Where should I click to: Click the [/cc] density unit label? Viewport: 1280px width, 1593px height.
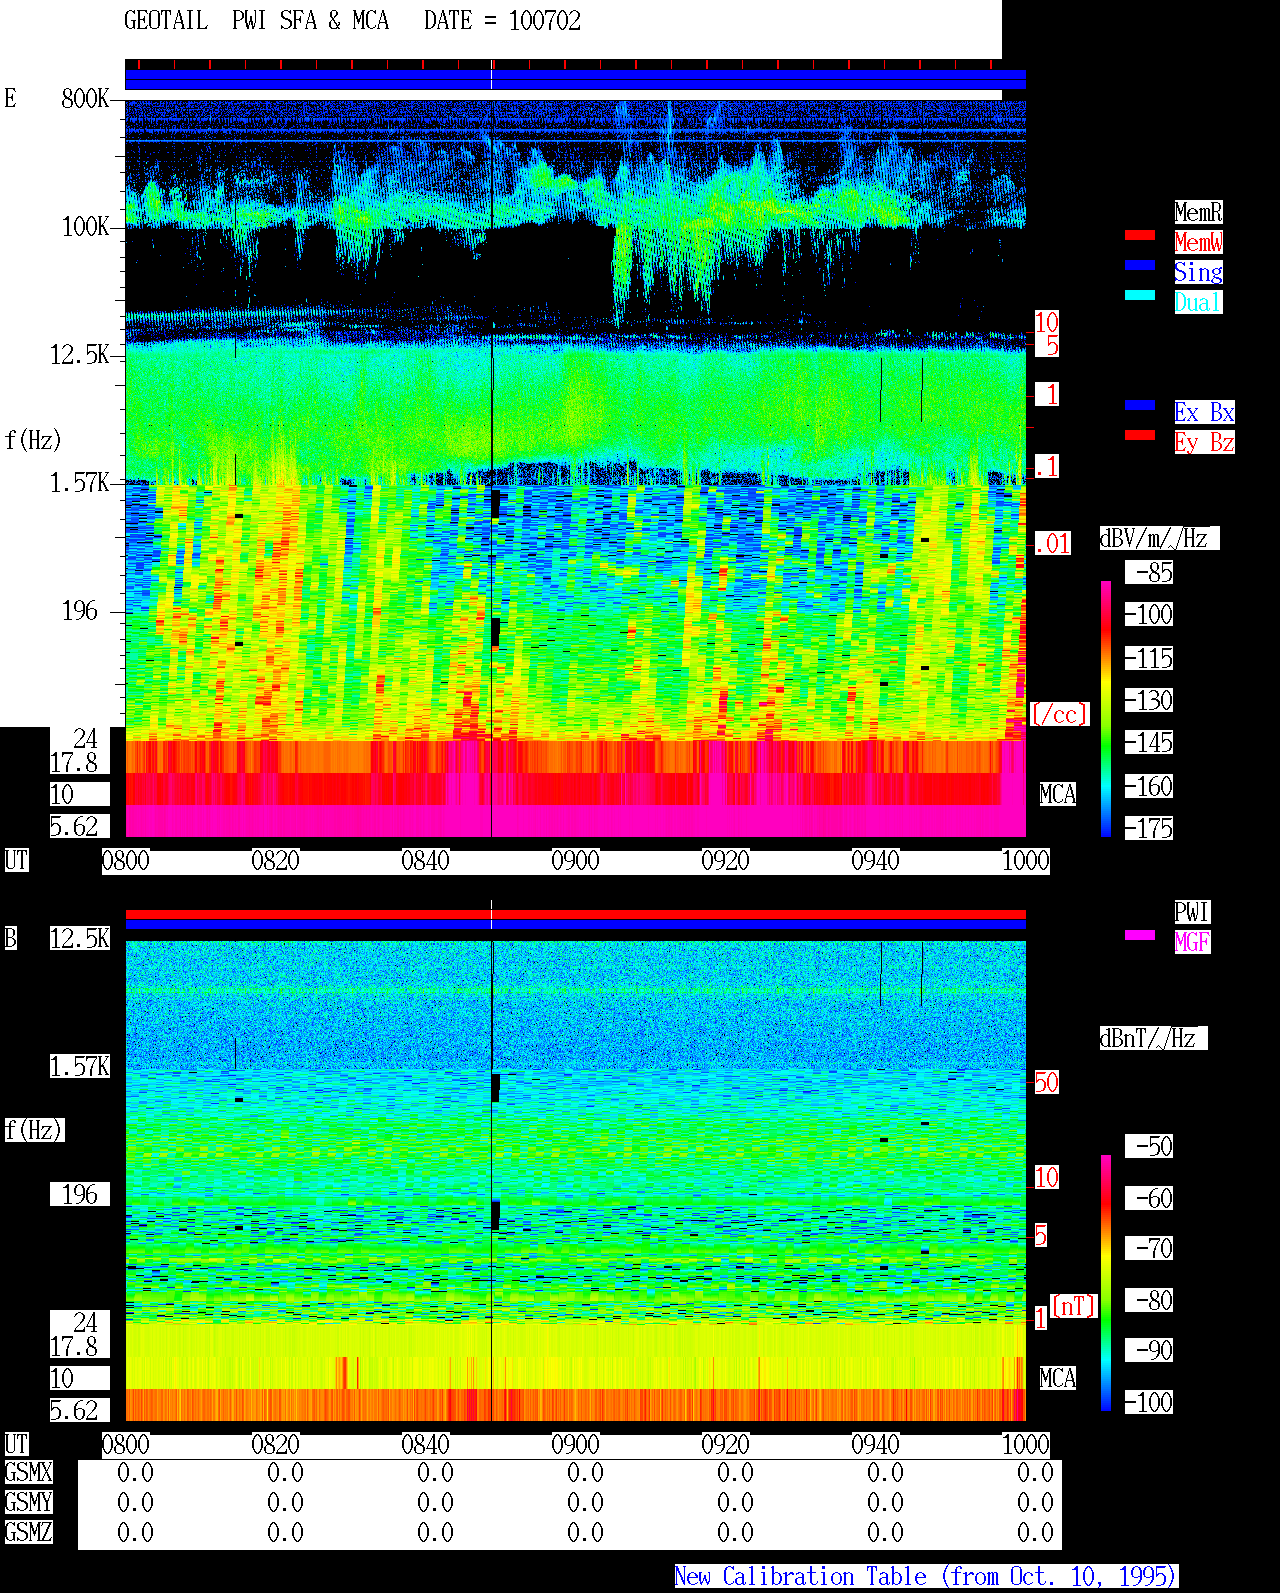pos(1059,714)
